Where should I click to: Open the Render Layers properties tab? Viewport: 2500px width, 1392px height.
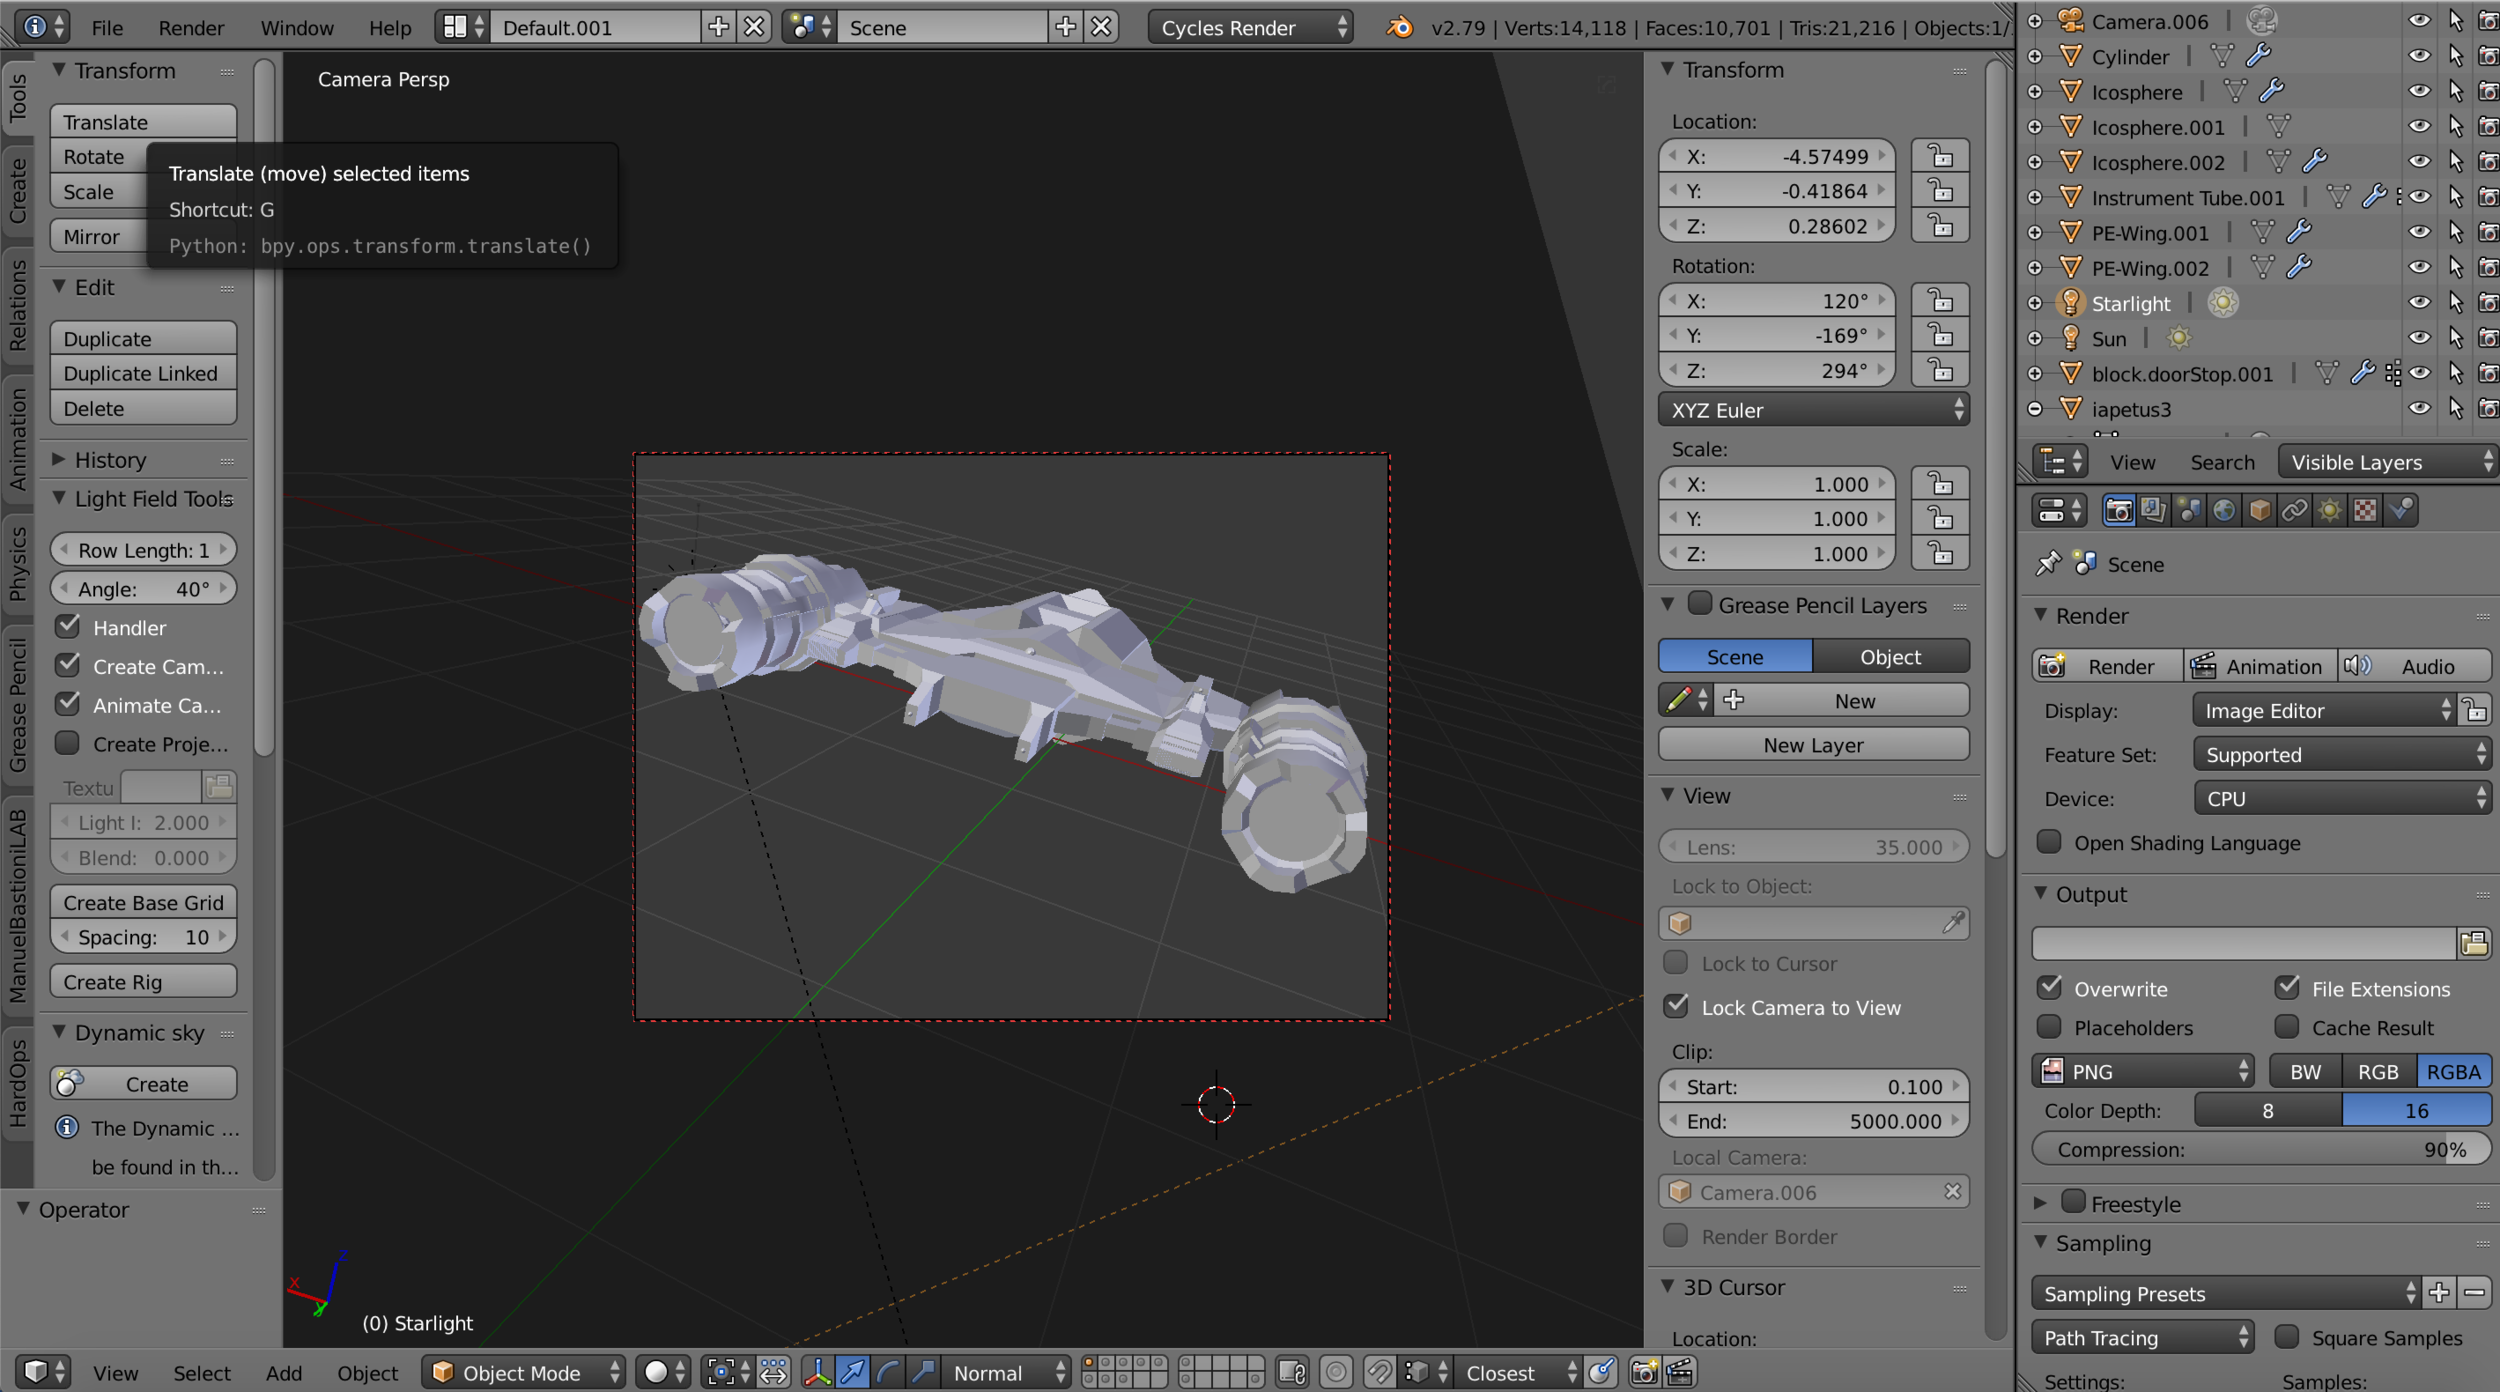click(2153, 511)
